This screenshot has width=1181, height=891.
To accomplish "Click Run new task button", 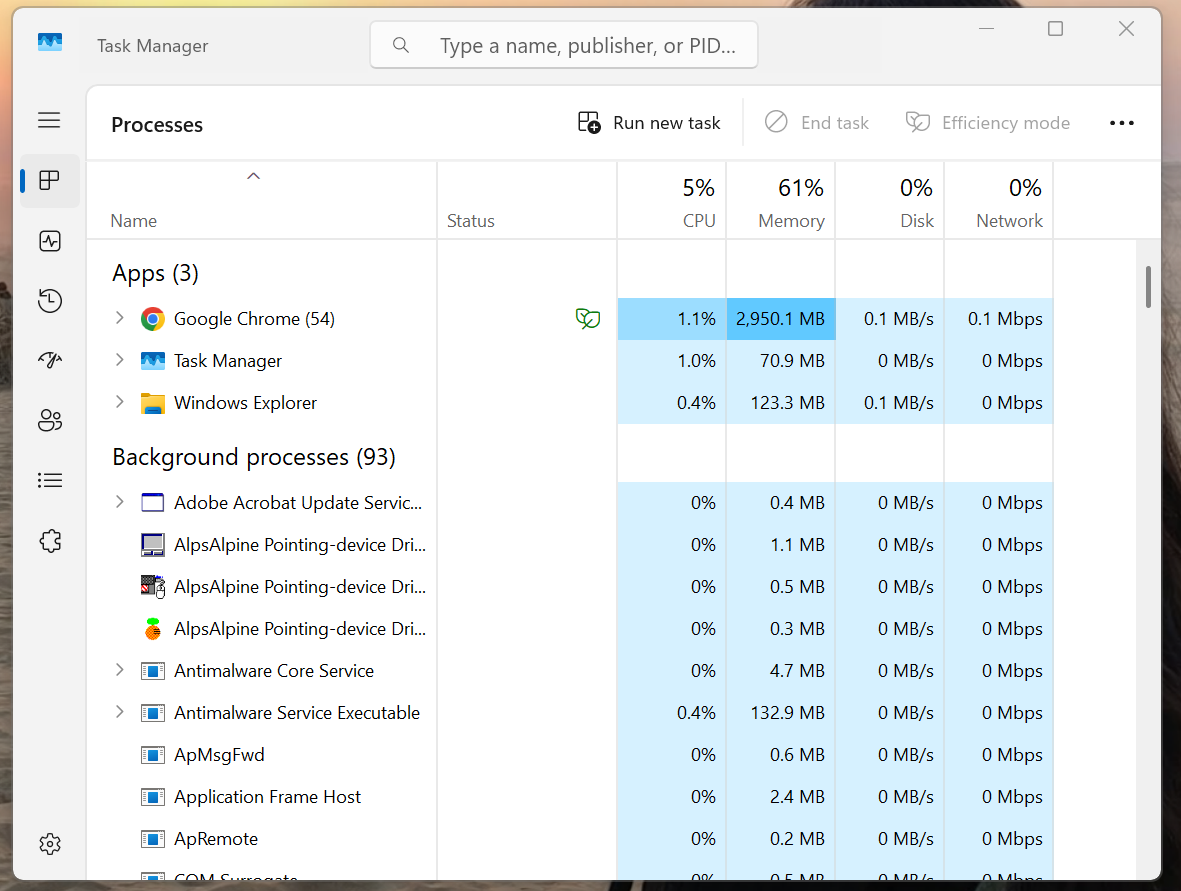I will (x=649, y=123).
